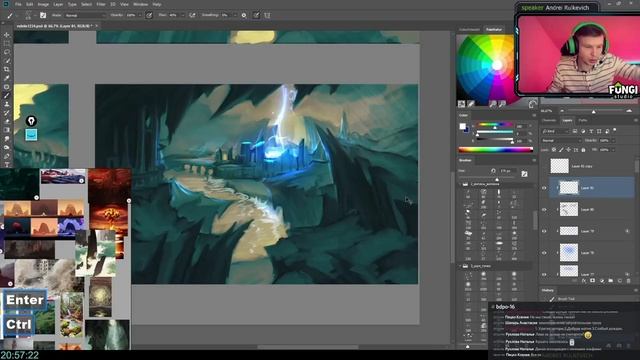Click the brush size input field
640x360 pixels.
click(x=507, y=171)
